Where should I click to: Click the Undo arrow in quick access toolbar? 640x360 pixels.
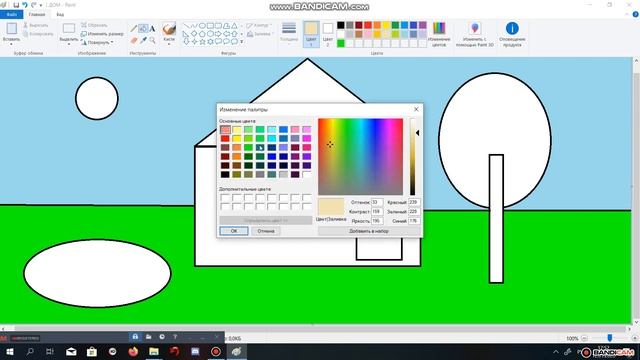(25, 5)
